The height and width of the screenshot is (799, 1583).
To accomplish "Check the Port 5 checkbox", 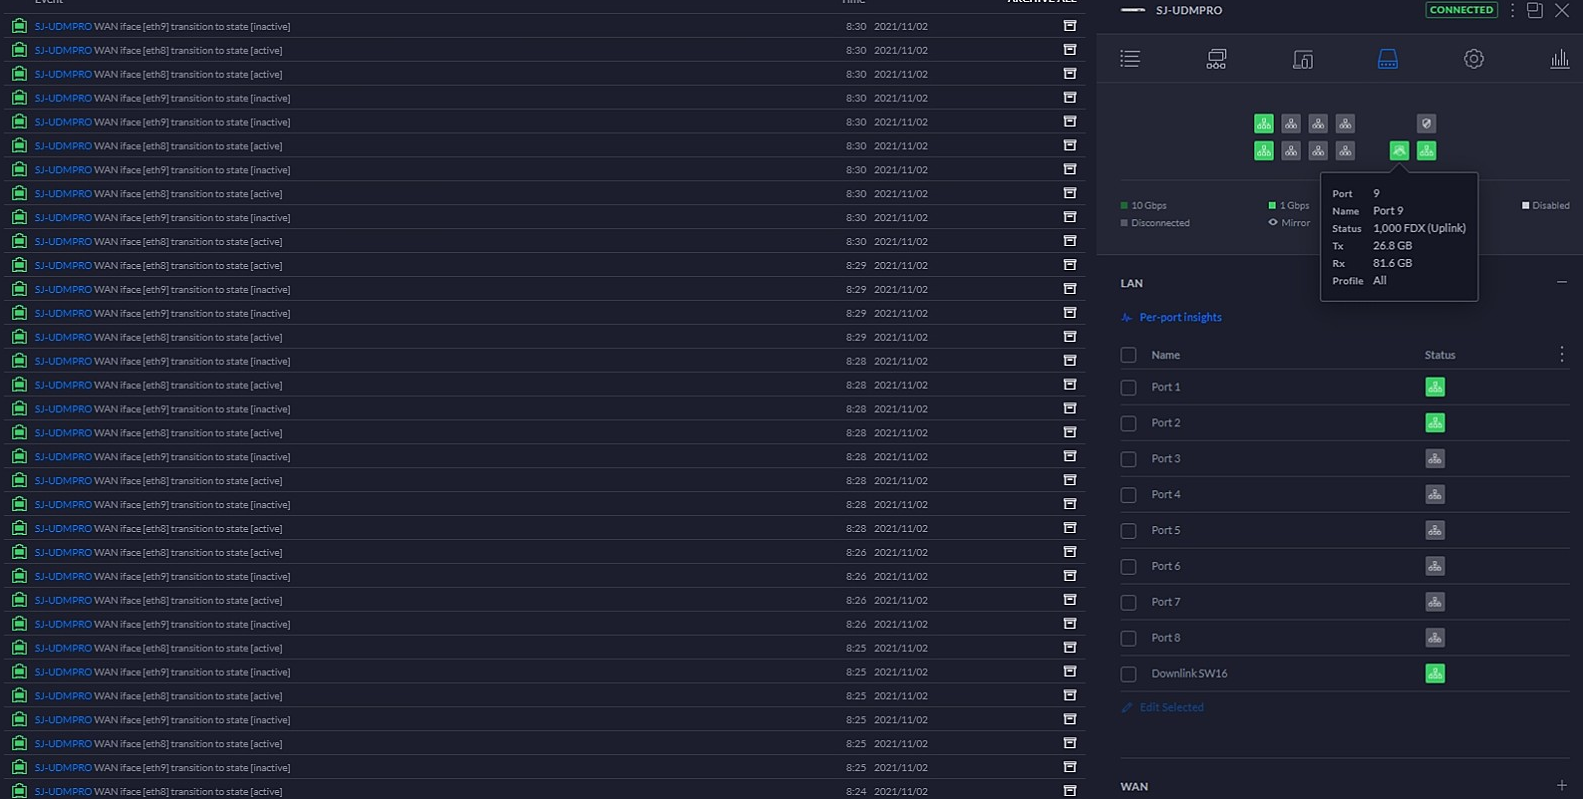I will tap(1128, 531).
